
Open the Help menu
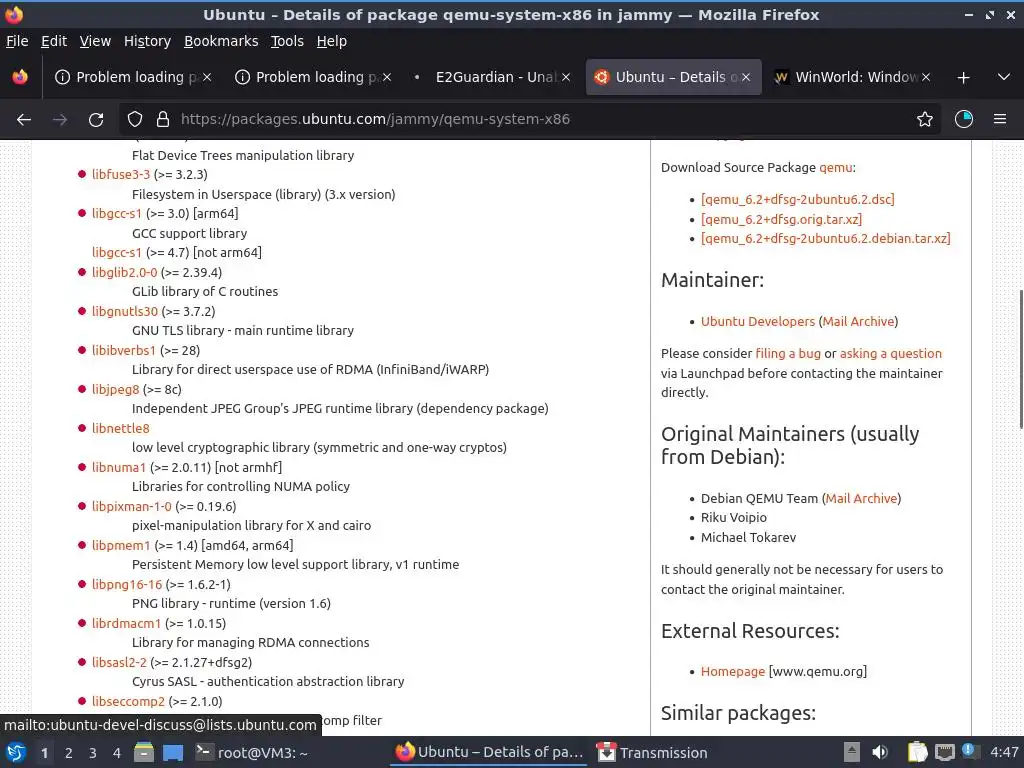pyautogui.click(x=332, y=41)
